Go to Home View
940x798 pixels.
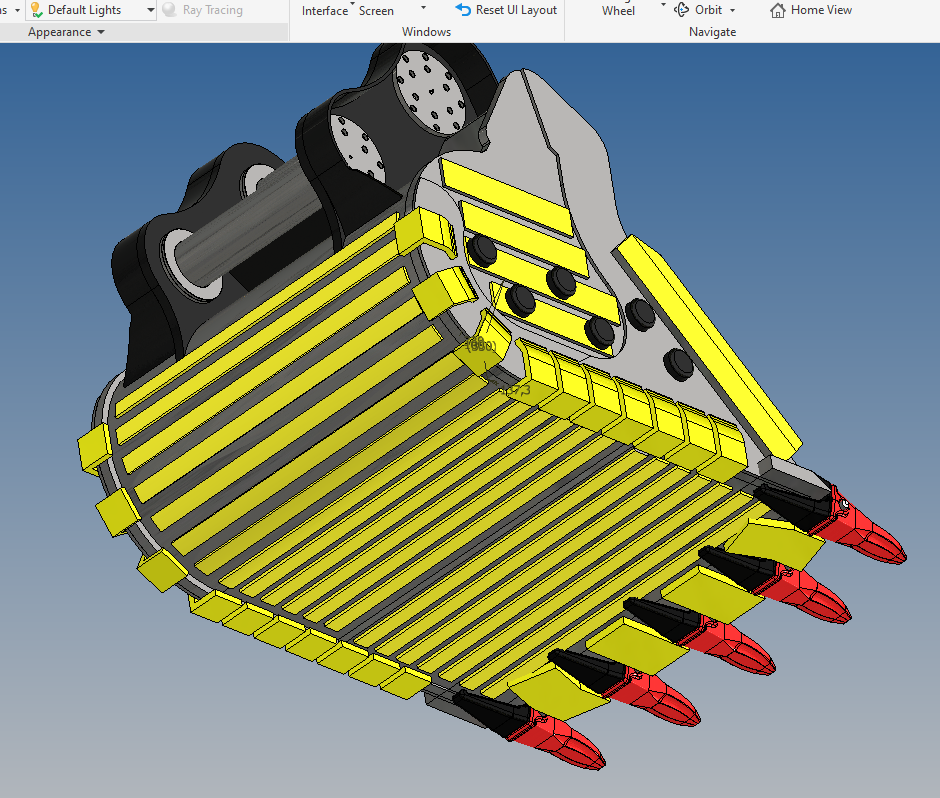pyautogui.click(x=811, y=10)
